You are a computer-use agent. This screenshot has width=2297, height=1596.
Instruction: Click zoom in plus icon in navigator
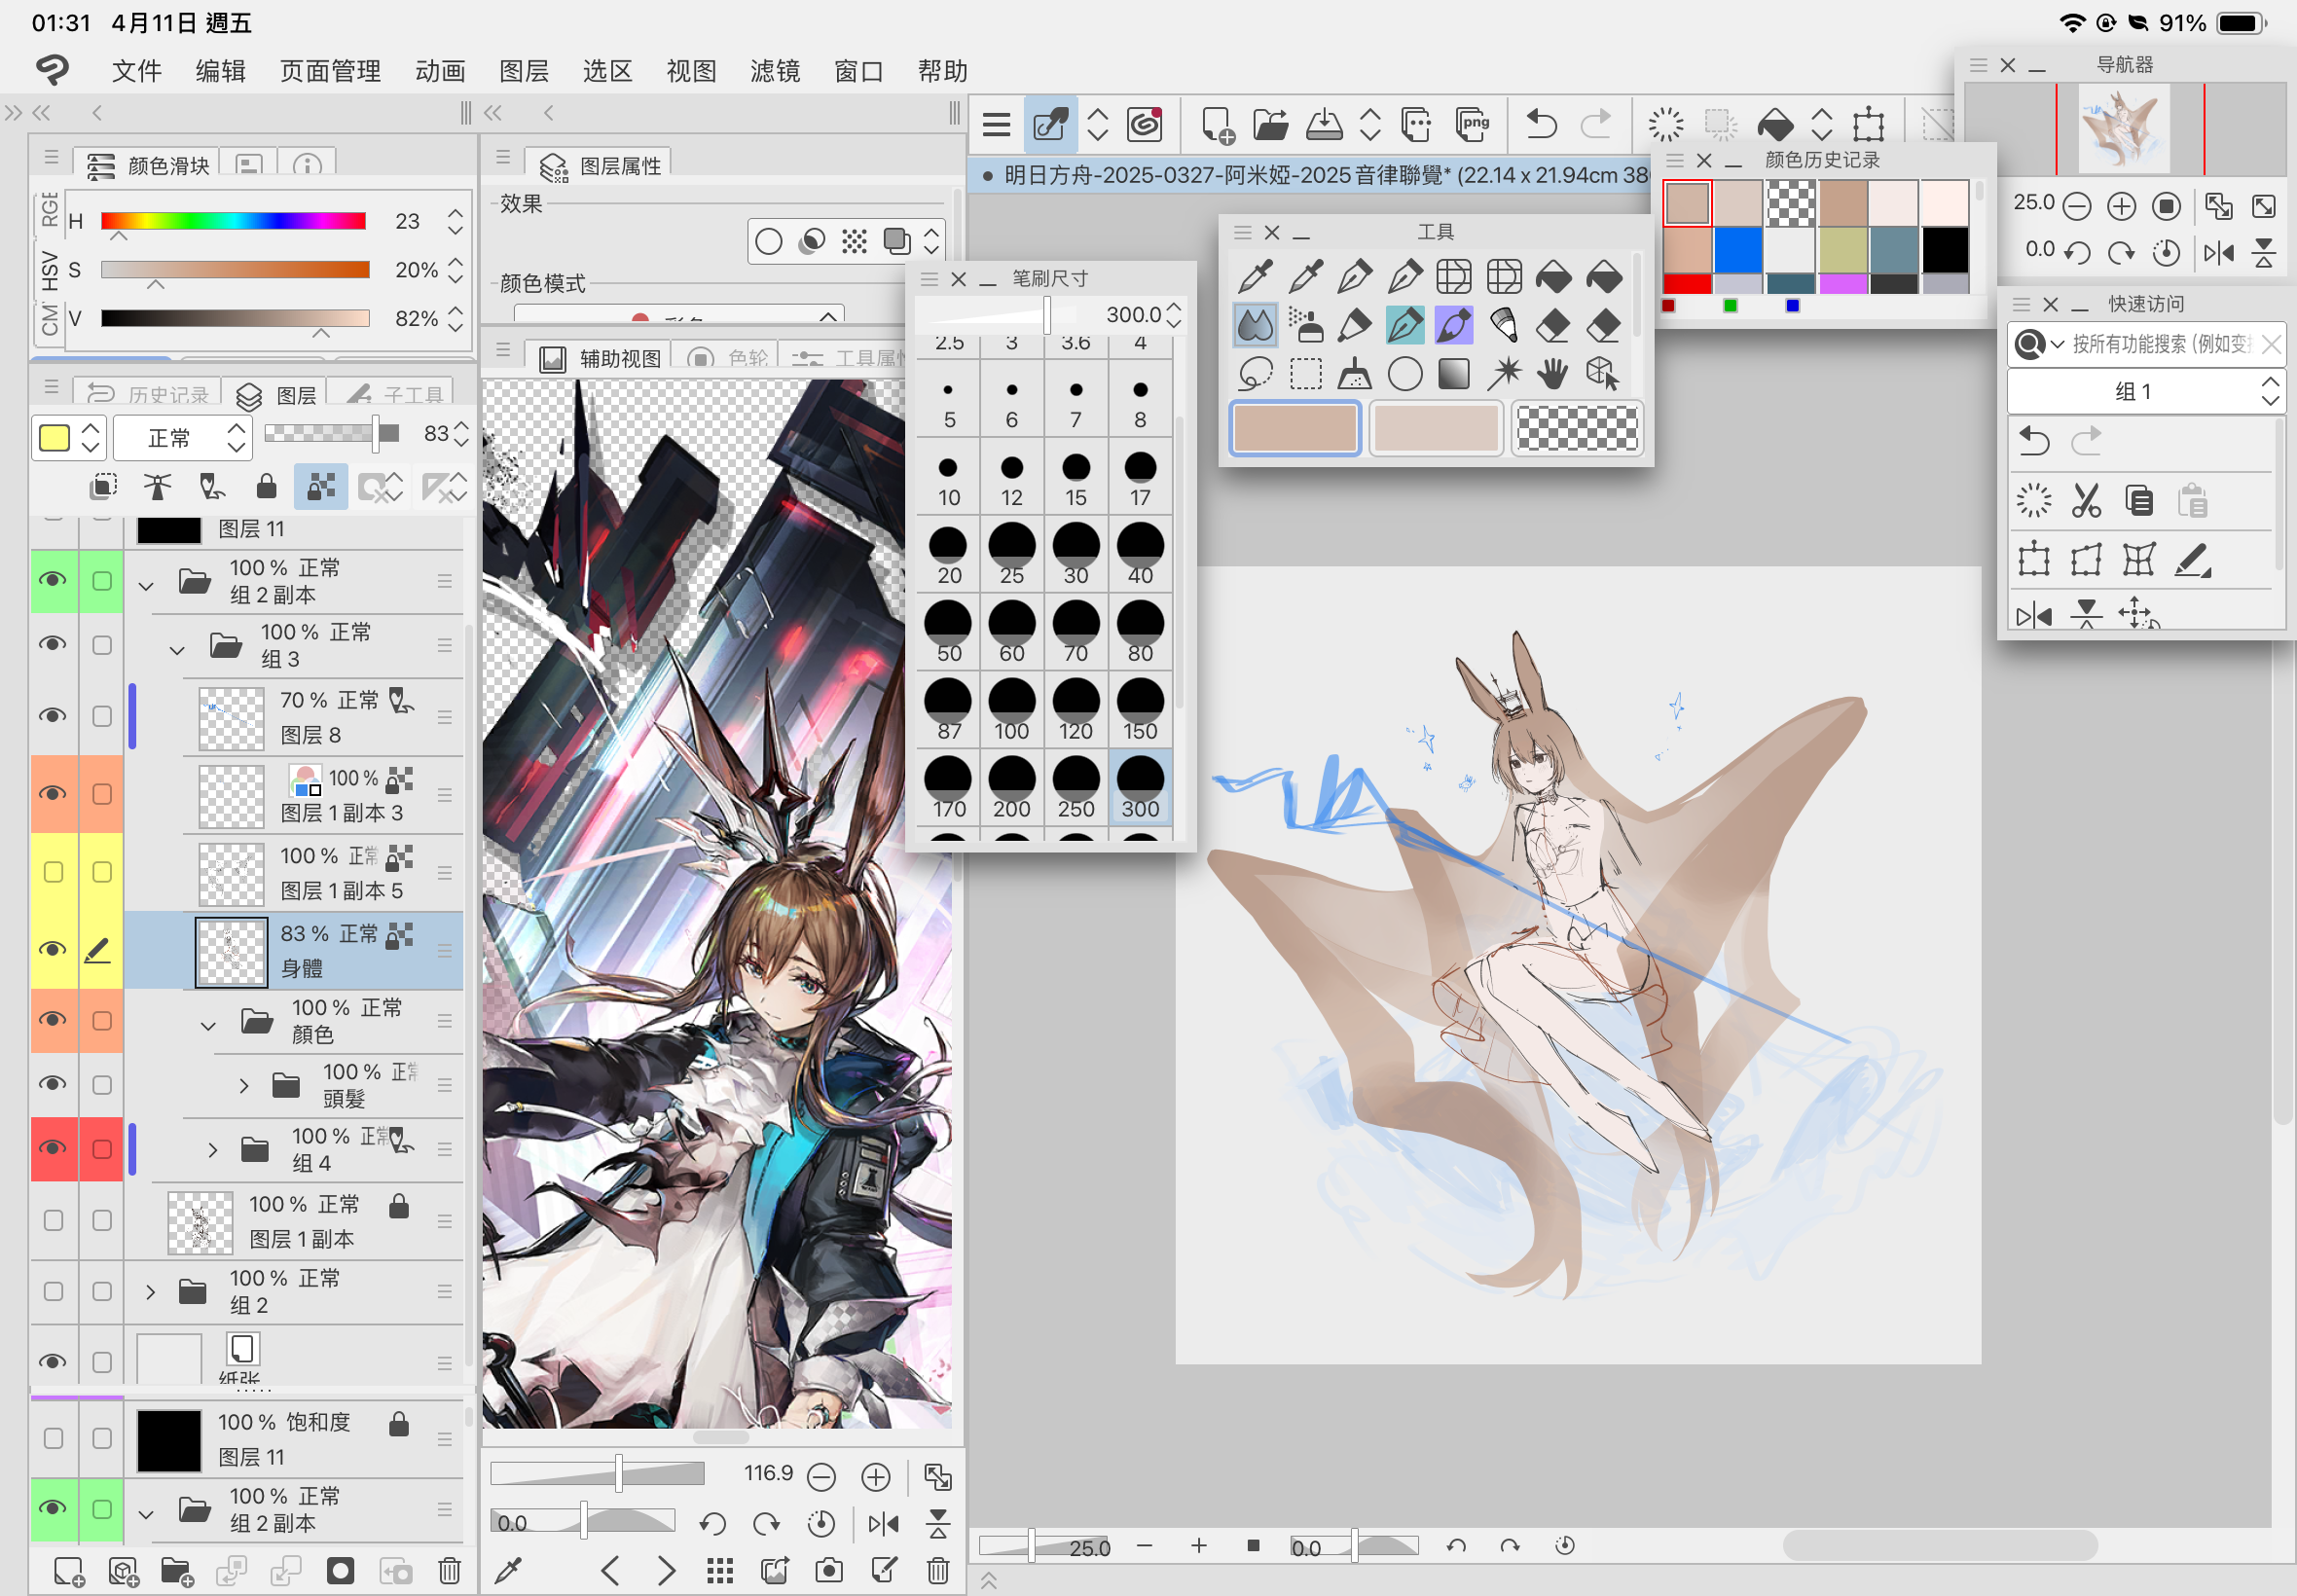2120,206
